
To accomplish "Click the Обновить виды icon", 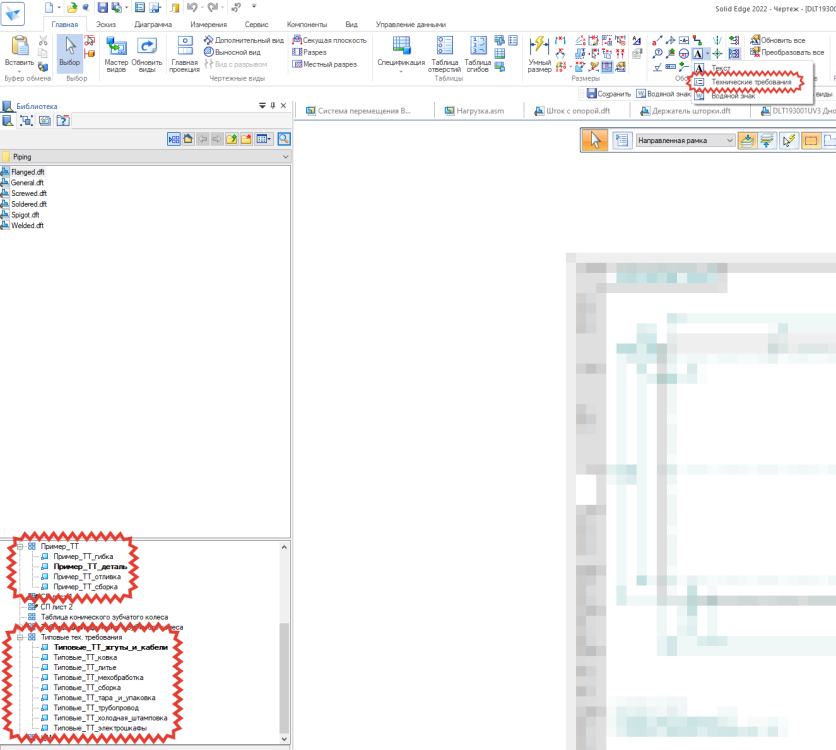I will tap(147, 46).
